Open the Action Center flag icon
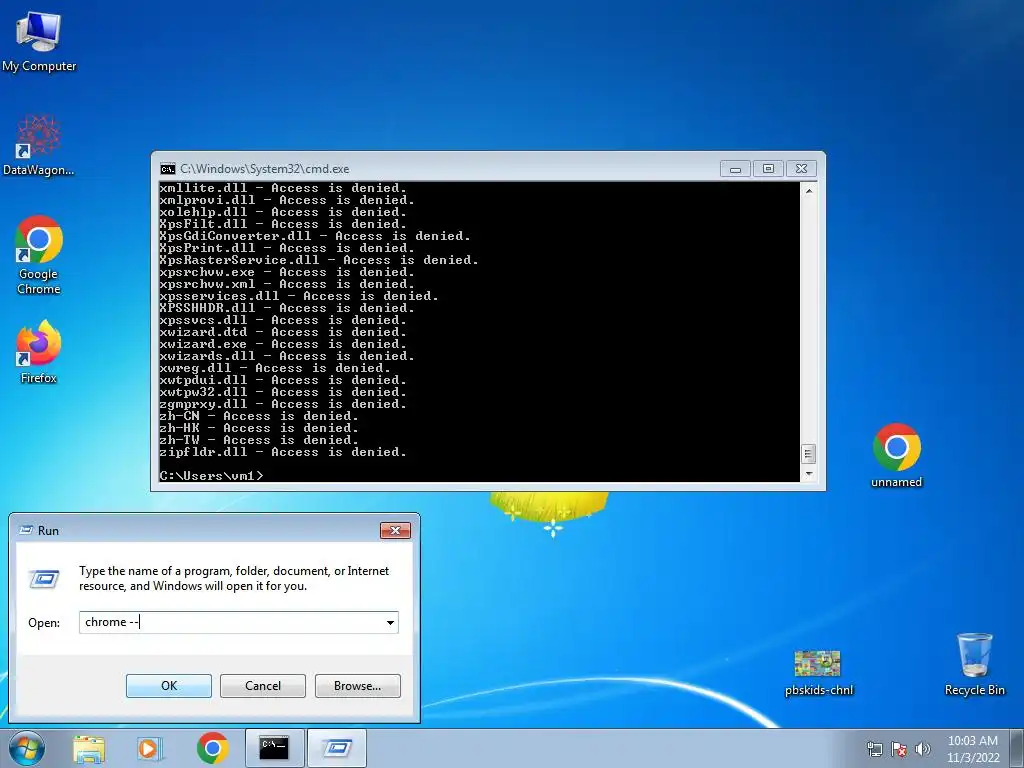This screenshot has height=768, width=1024. click(899, 749)
